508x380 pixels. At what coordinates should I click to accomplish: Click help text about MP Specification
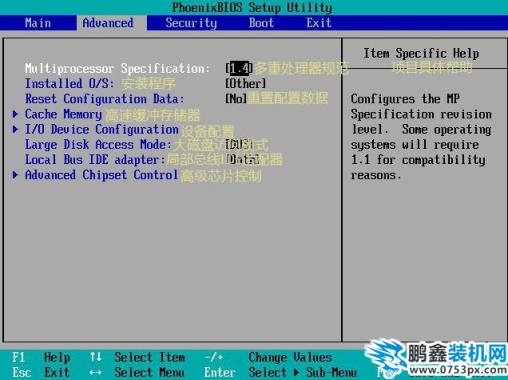(421, 137)
